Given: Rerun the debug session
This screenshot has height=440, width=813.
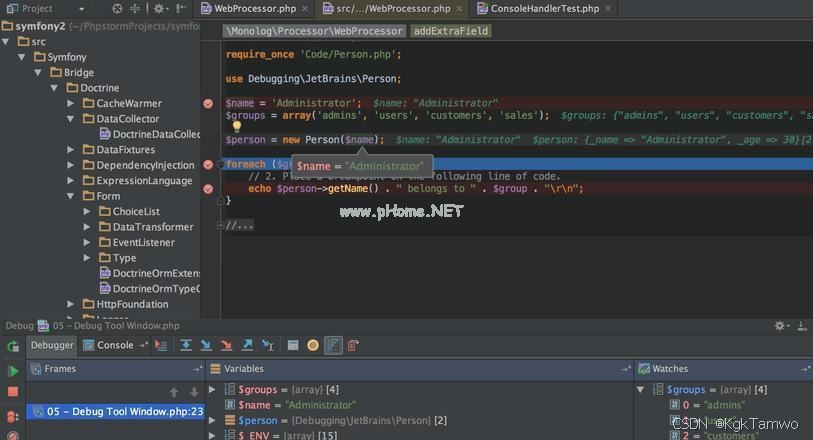Looking at the screenshot, I should coord(13,346).
